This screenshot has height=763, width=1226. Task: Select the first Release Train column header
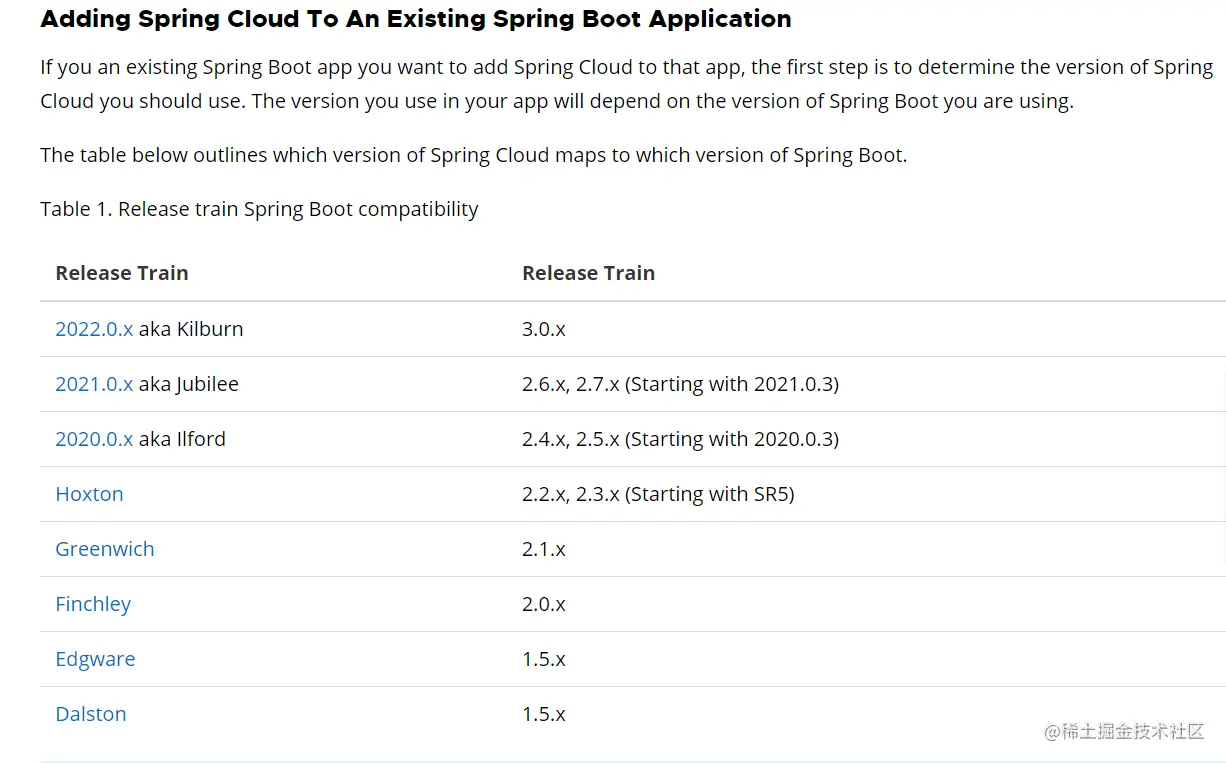[122, 273]
